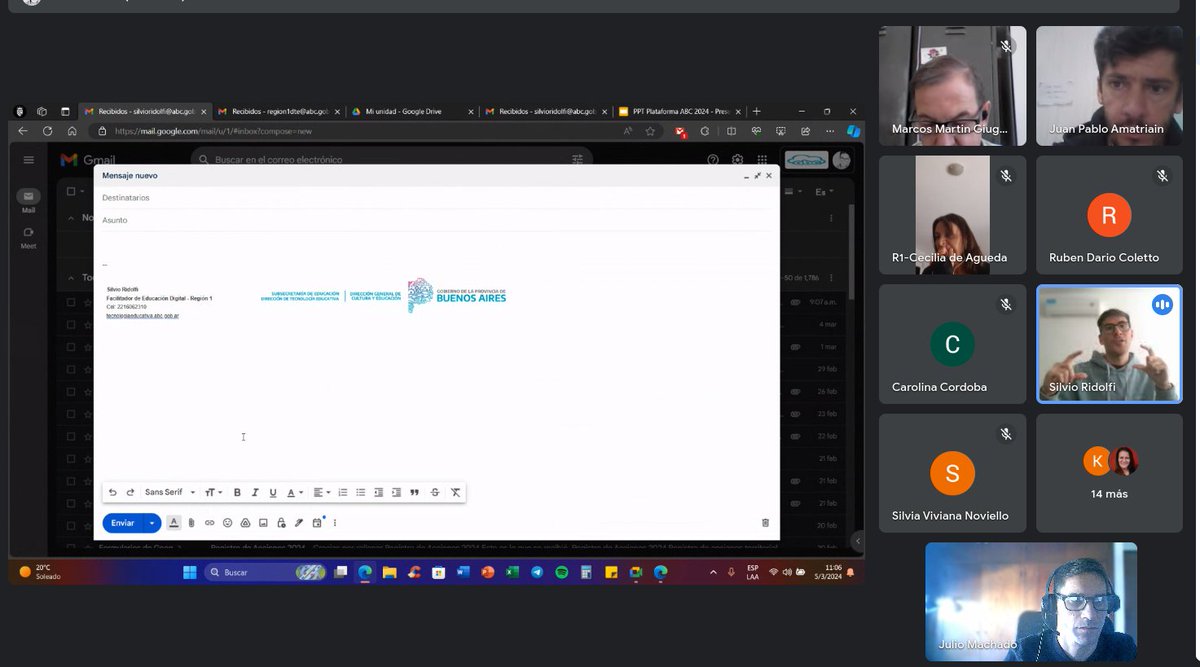
Task: Switch to the PPT Plataforma ABC 2024 tab
Action: (x=681, y=112)
